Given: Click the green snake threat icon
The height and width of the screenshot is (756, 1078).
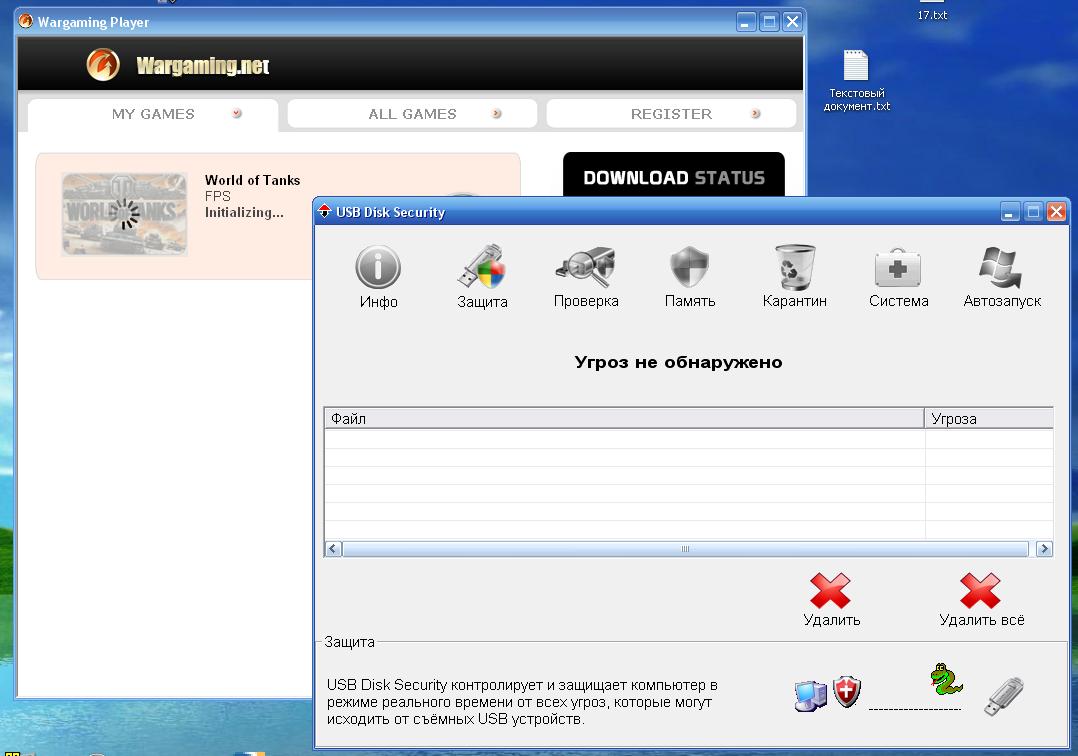Looking at the screenshot, I should pos(946,680).
